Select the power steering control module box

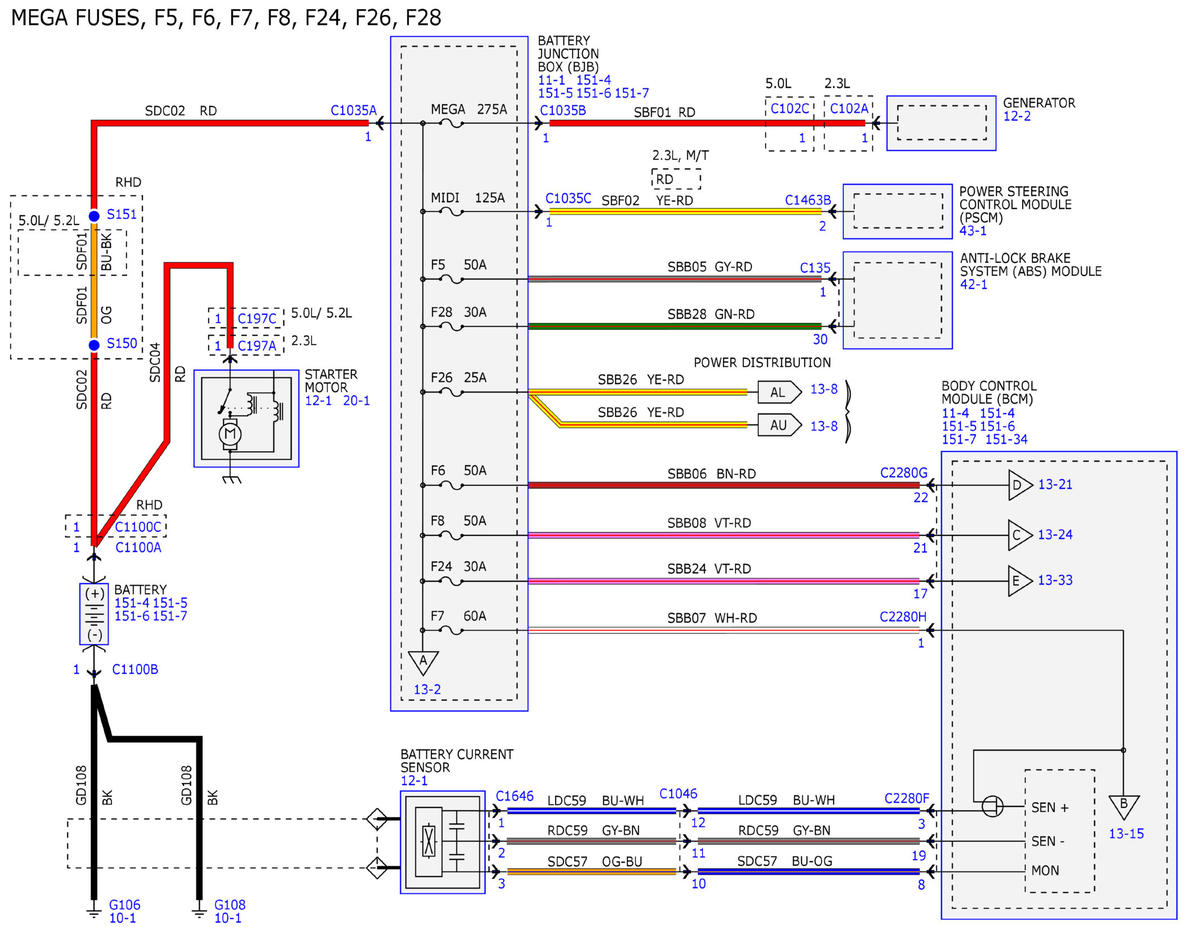click(x=898, y=211)
